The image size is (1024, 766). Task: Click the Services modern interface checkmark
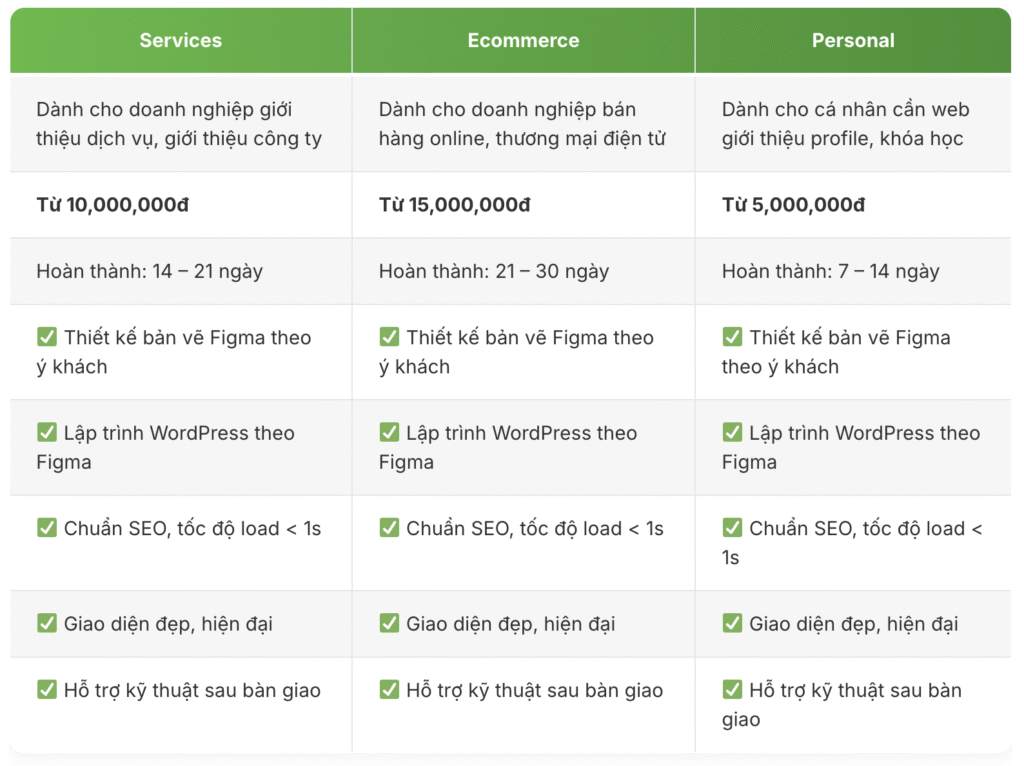point(47,623)
